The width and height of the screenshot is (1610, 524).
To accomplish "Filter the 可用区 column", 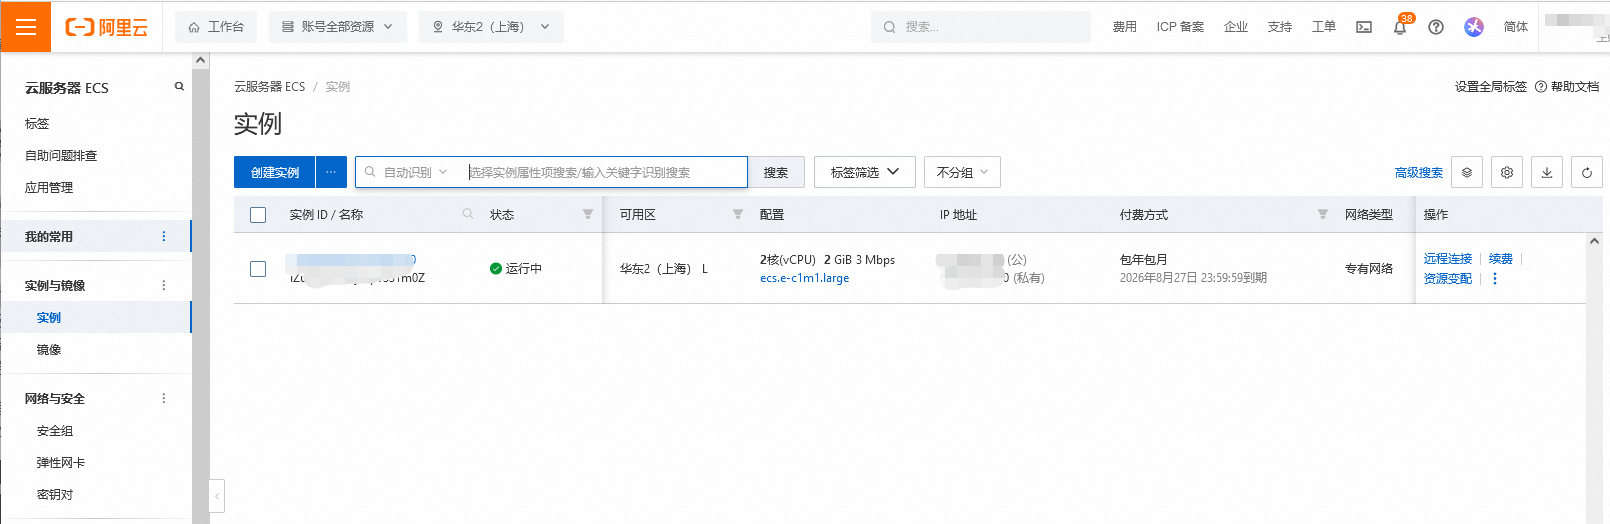I will pos(738,214).
